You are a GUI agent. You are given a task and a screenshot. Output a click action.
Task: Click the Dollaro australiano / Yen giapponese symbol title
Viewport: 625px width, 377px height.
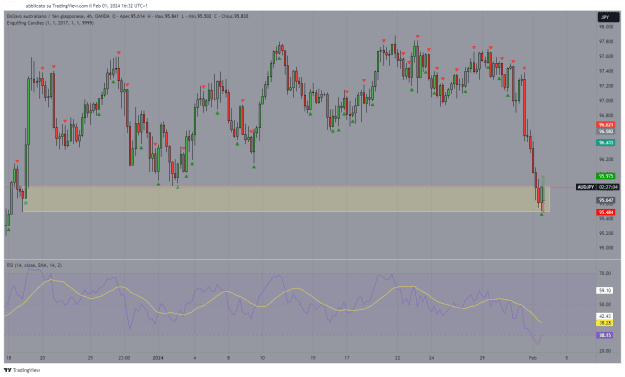pos(50,16)
